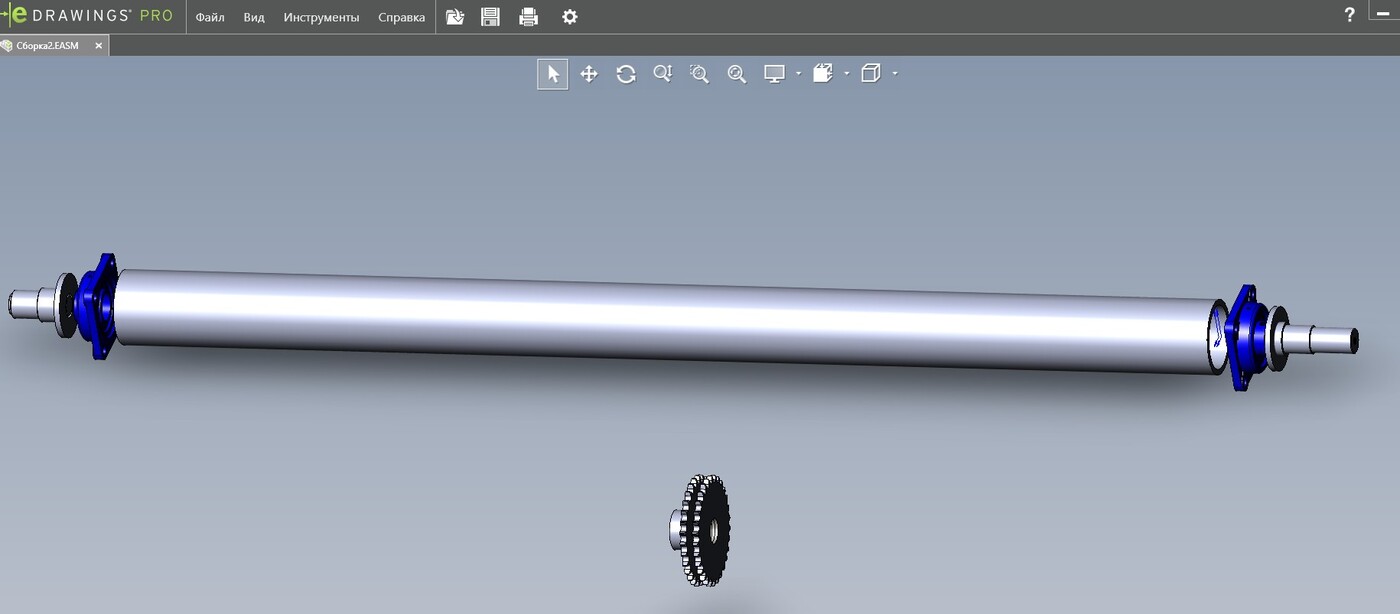Image resolution: width=1400 pixels, height=614 pixels.
Task: Open the Файл menu
Action: tap(210, 17)
